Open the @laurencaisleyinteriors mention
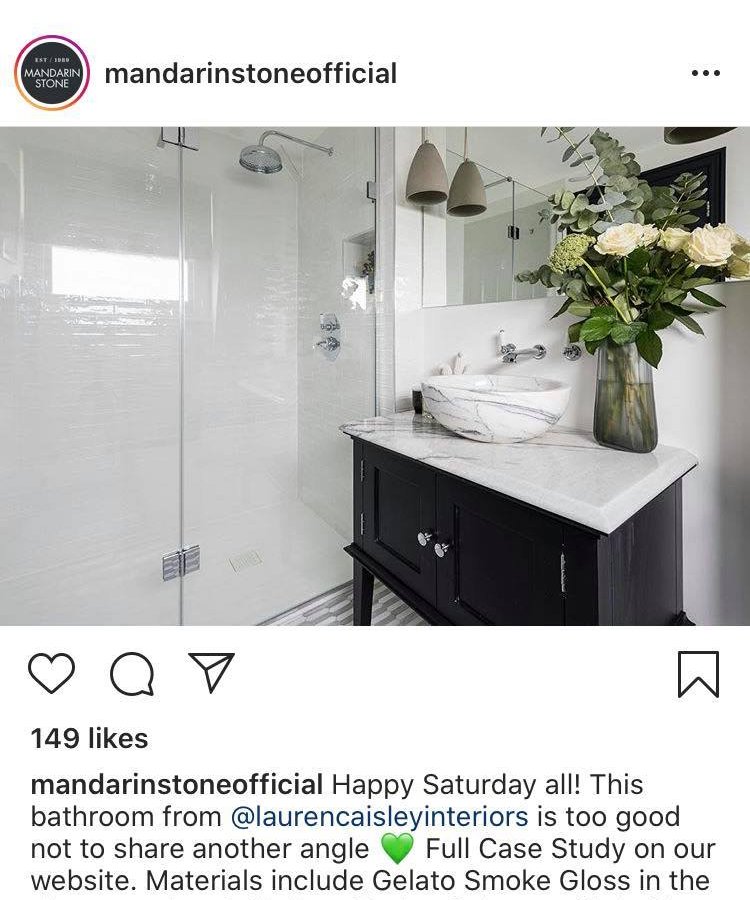Viewport: 750px width, 900px height. (379, 817)
